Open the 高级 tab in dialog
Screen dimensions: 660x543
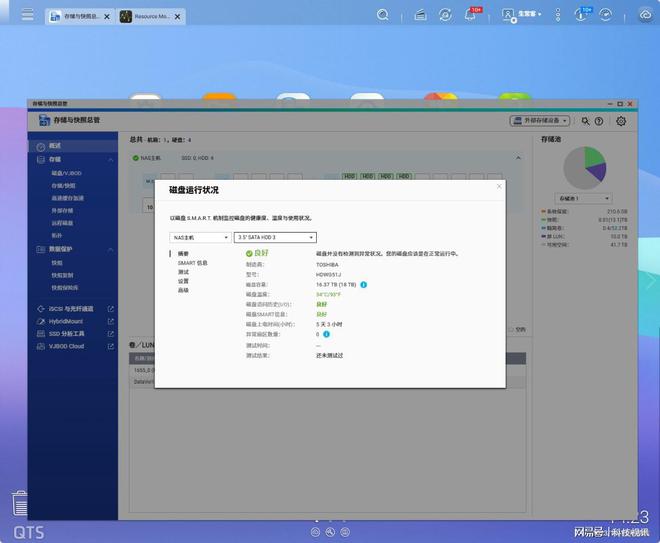(x=183, y=290)
